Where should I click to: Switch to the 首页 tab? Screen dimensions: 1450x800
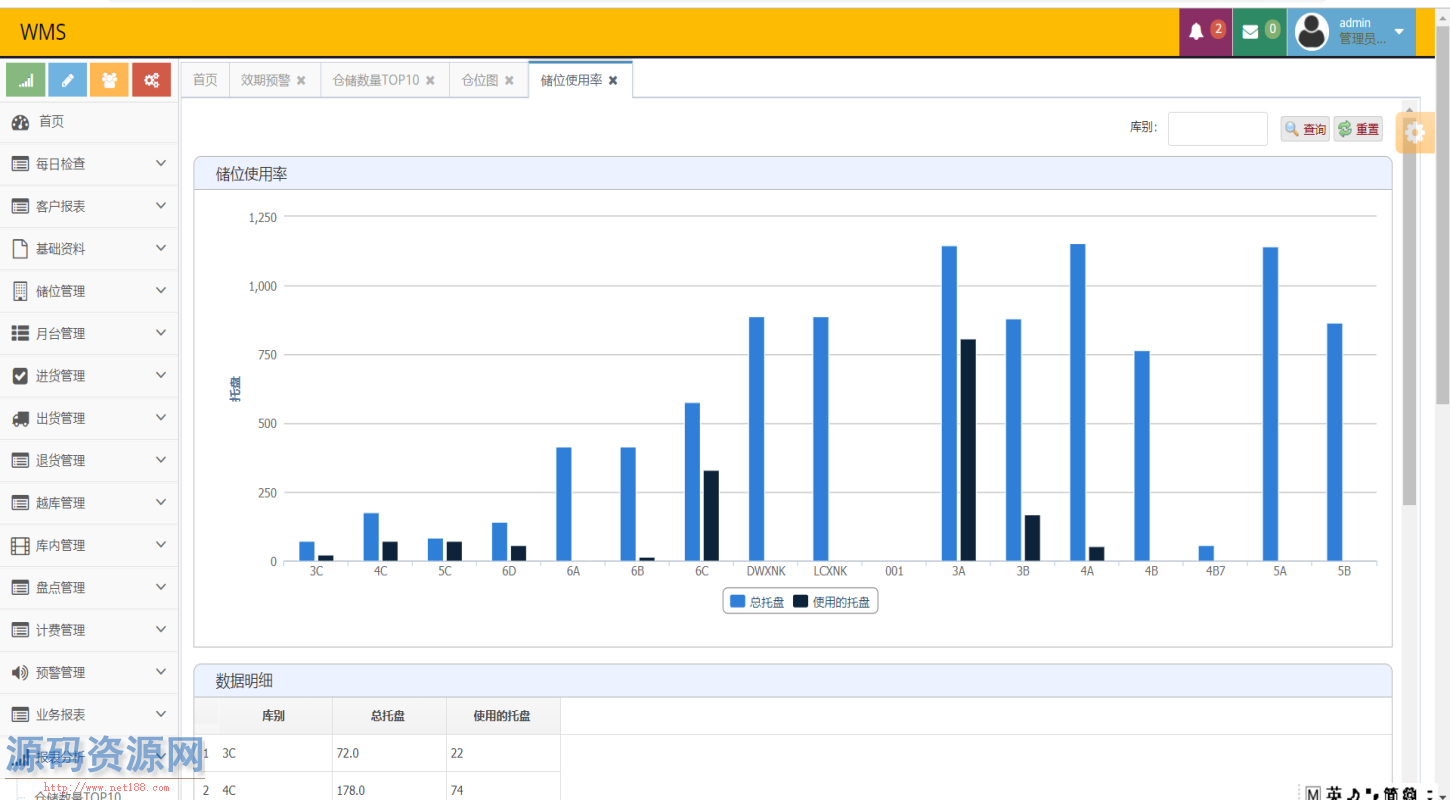pyautogui.click(x=205, y=80)
